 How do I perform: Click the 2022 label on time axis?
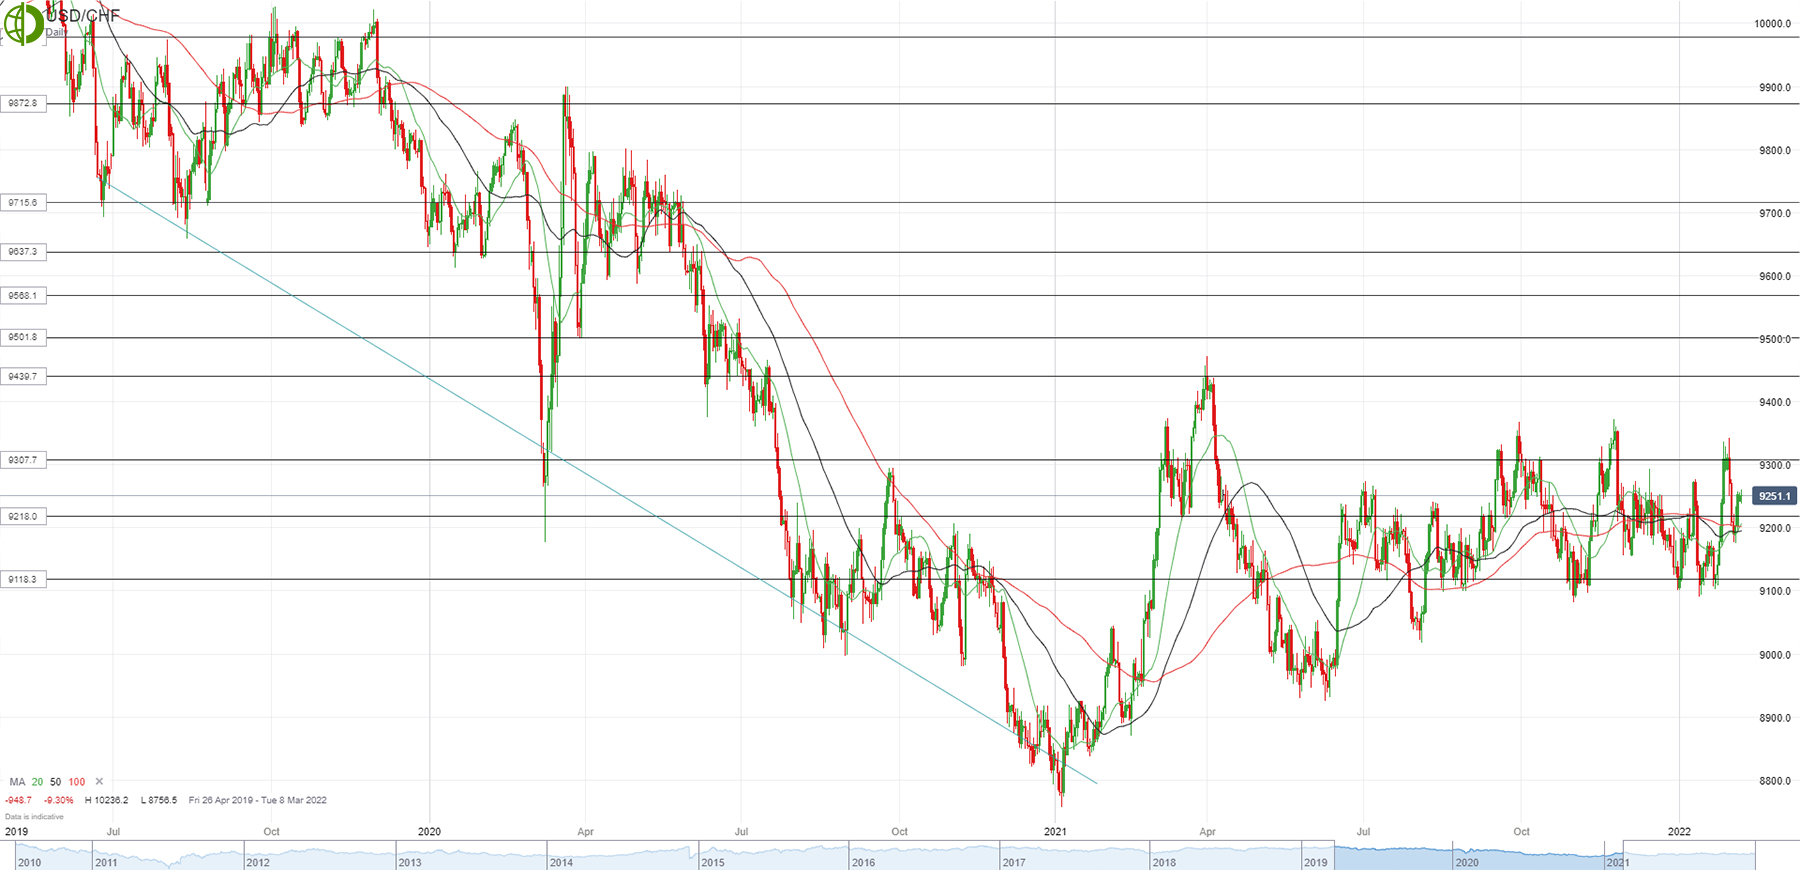(x=1679, y=832)
